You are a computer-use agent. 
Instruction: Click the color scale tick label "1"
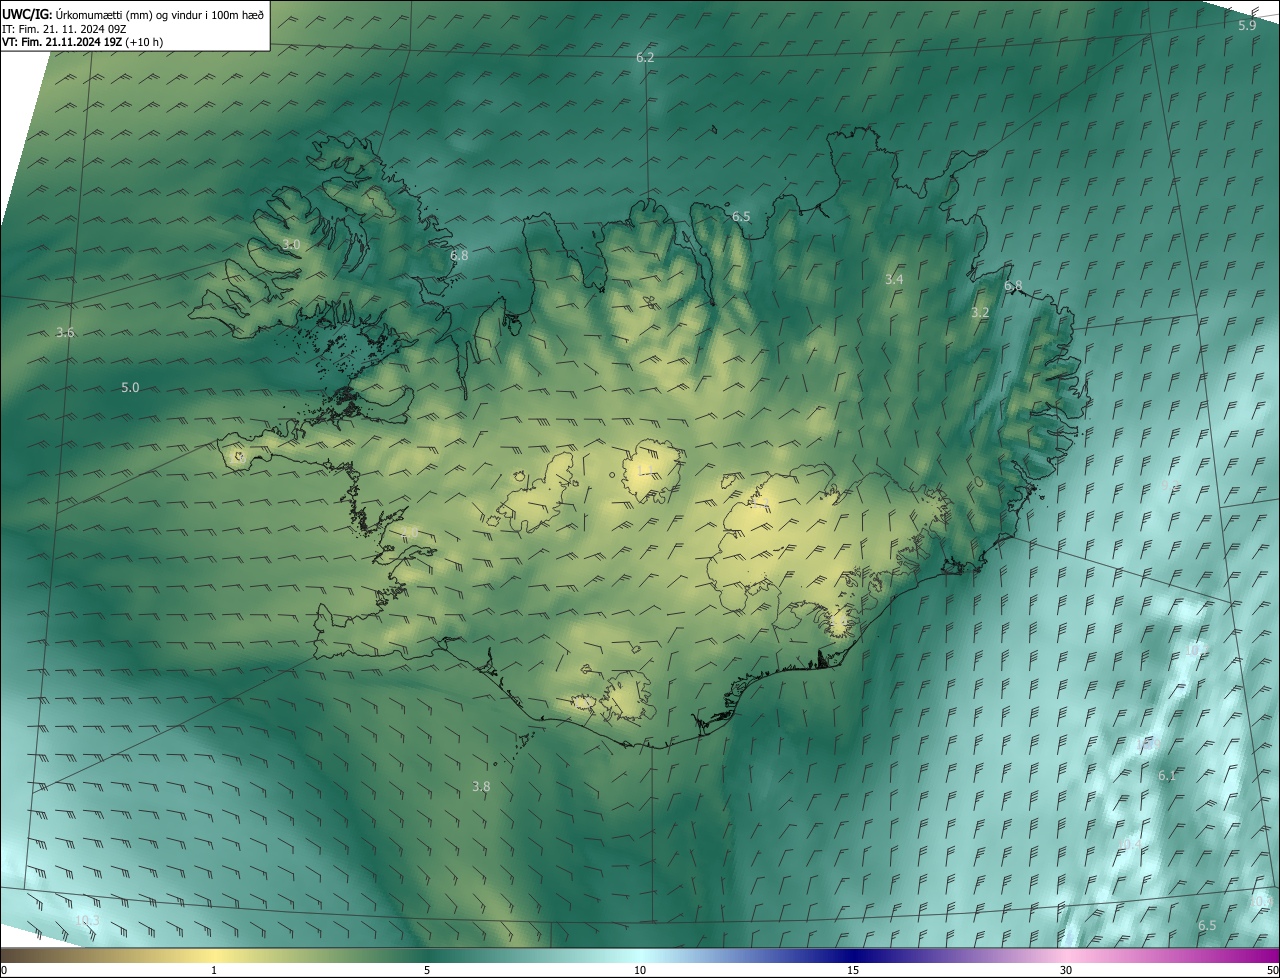tap(214, 970)
